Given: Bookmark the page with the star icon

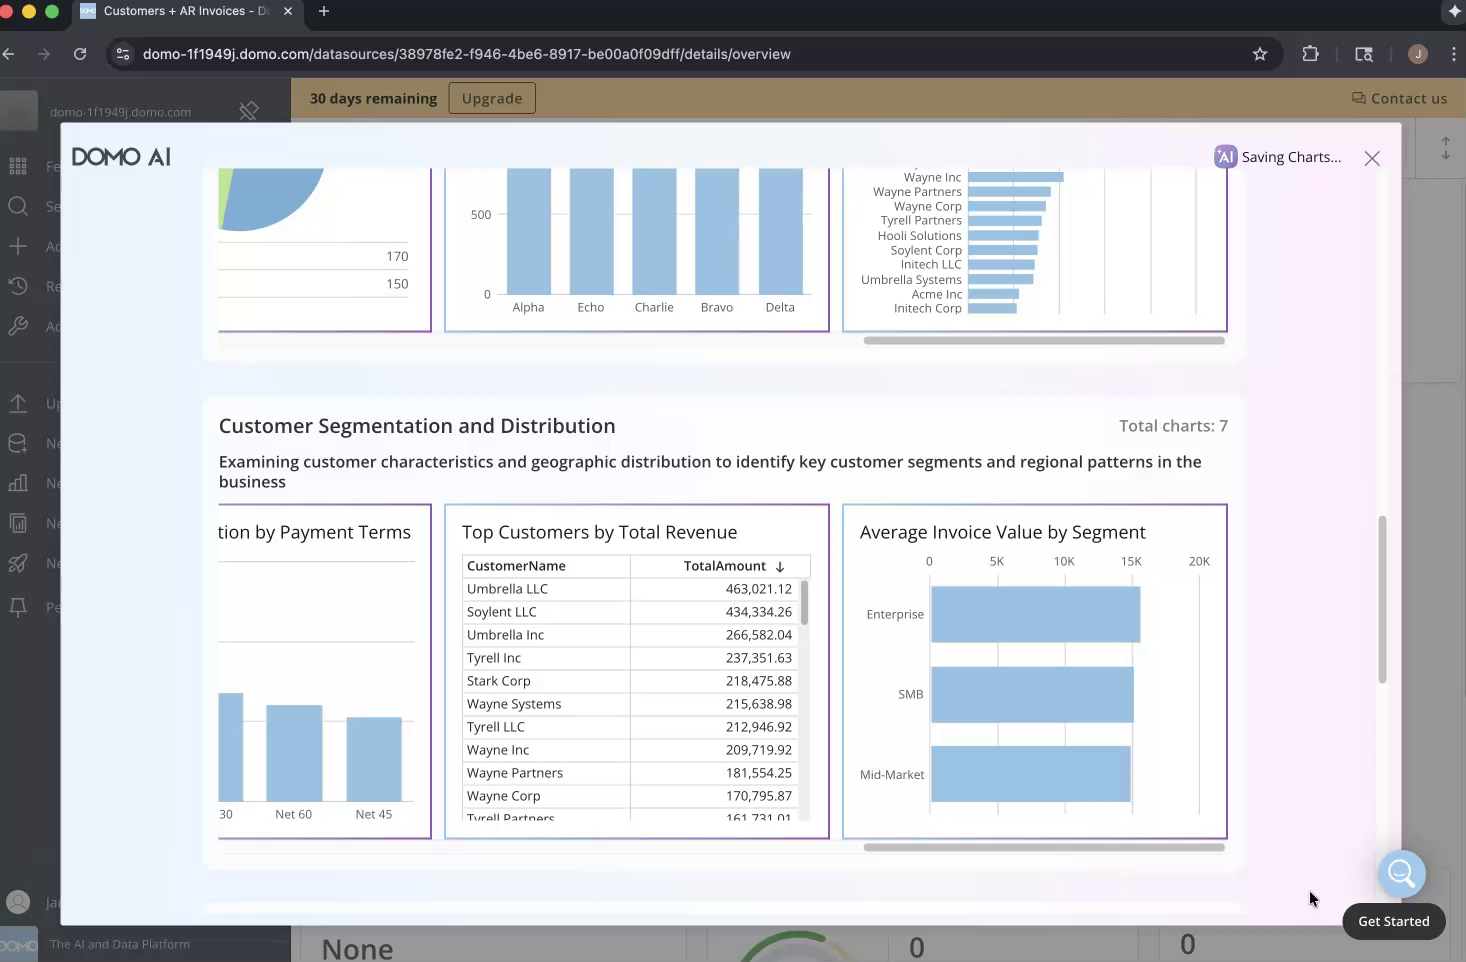Looking at the screenshot, I should [x=1260, y=54].
